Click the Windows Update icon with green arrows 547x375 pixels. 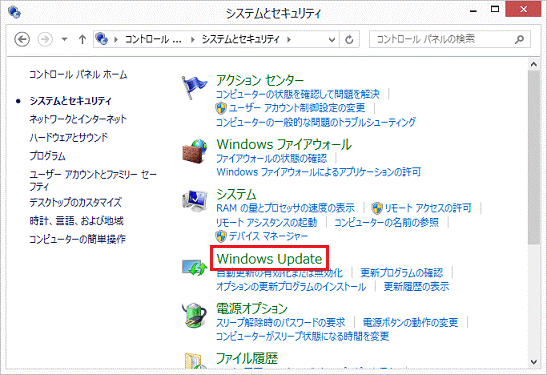[x=195, y=267]
